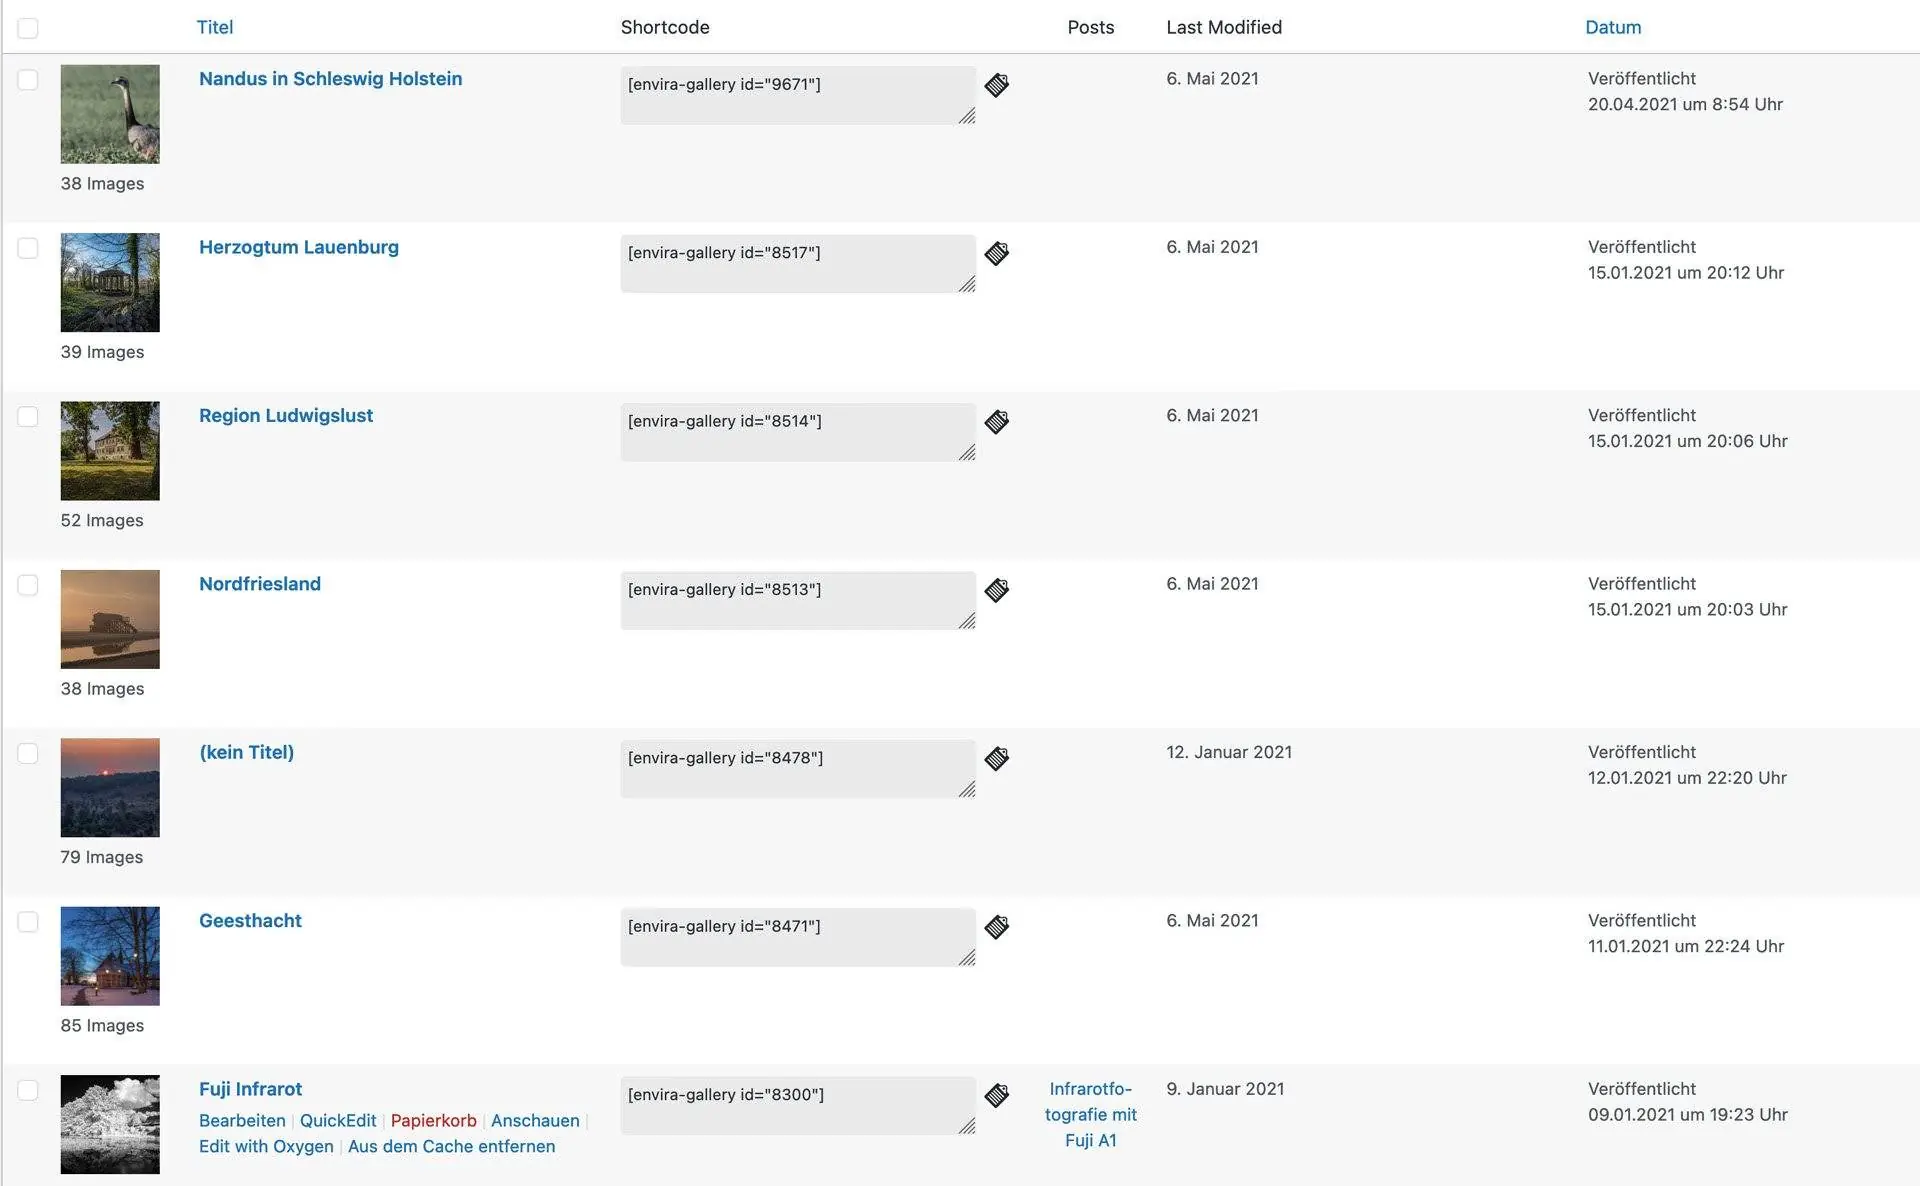Click copy icon for shortcode id 8478
This screenshot has height=1186, width=1920.
point(996,758)
